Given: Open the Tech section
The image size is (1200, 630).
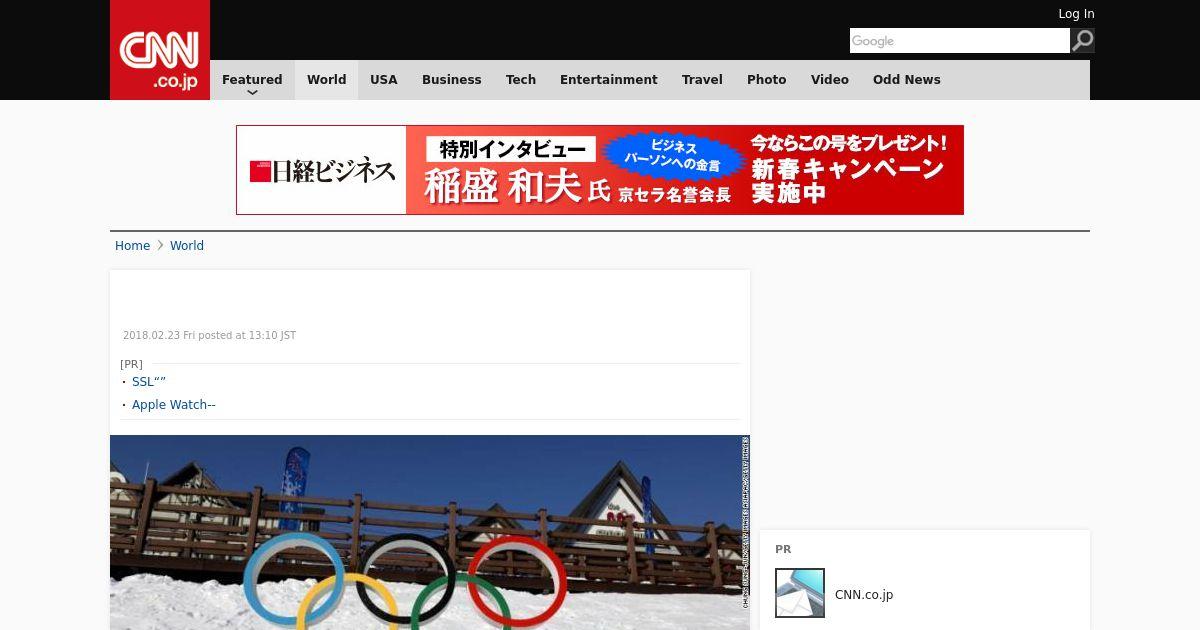Looking at the screenshot, I should pyautogui.click(x=521, y=80).
